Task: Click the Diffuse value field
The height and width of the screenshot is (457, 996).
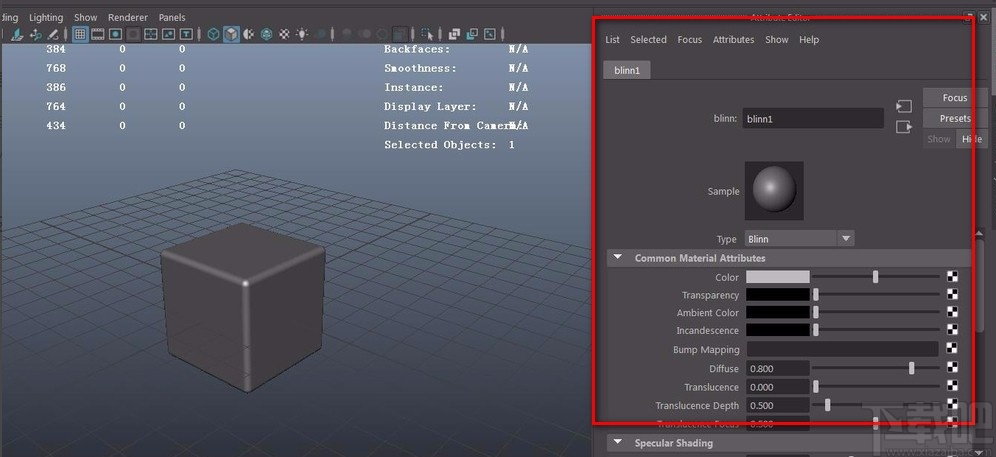Action: click(x=777, y=369)
